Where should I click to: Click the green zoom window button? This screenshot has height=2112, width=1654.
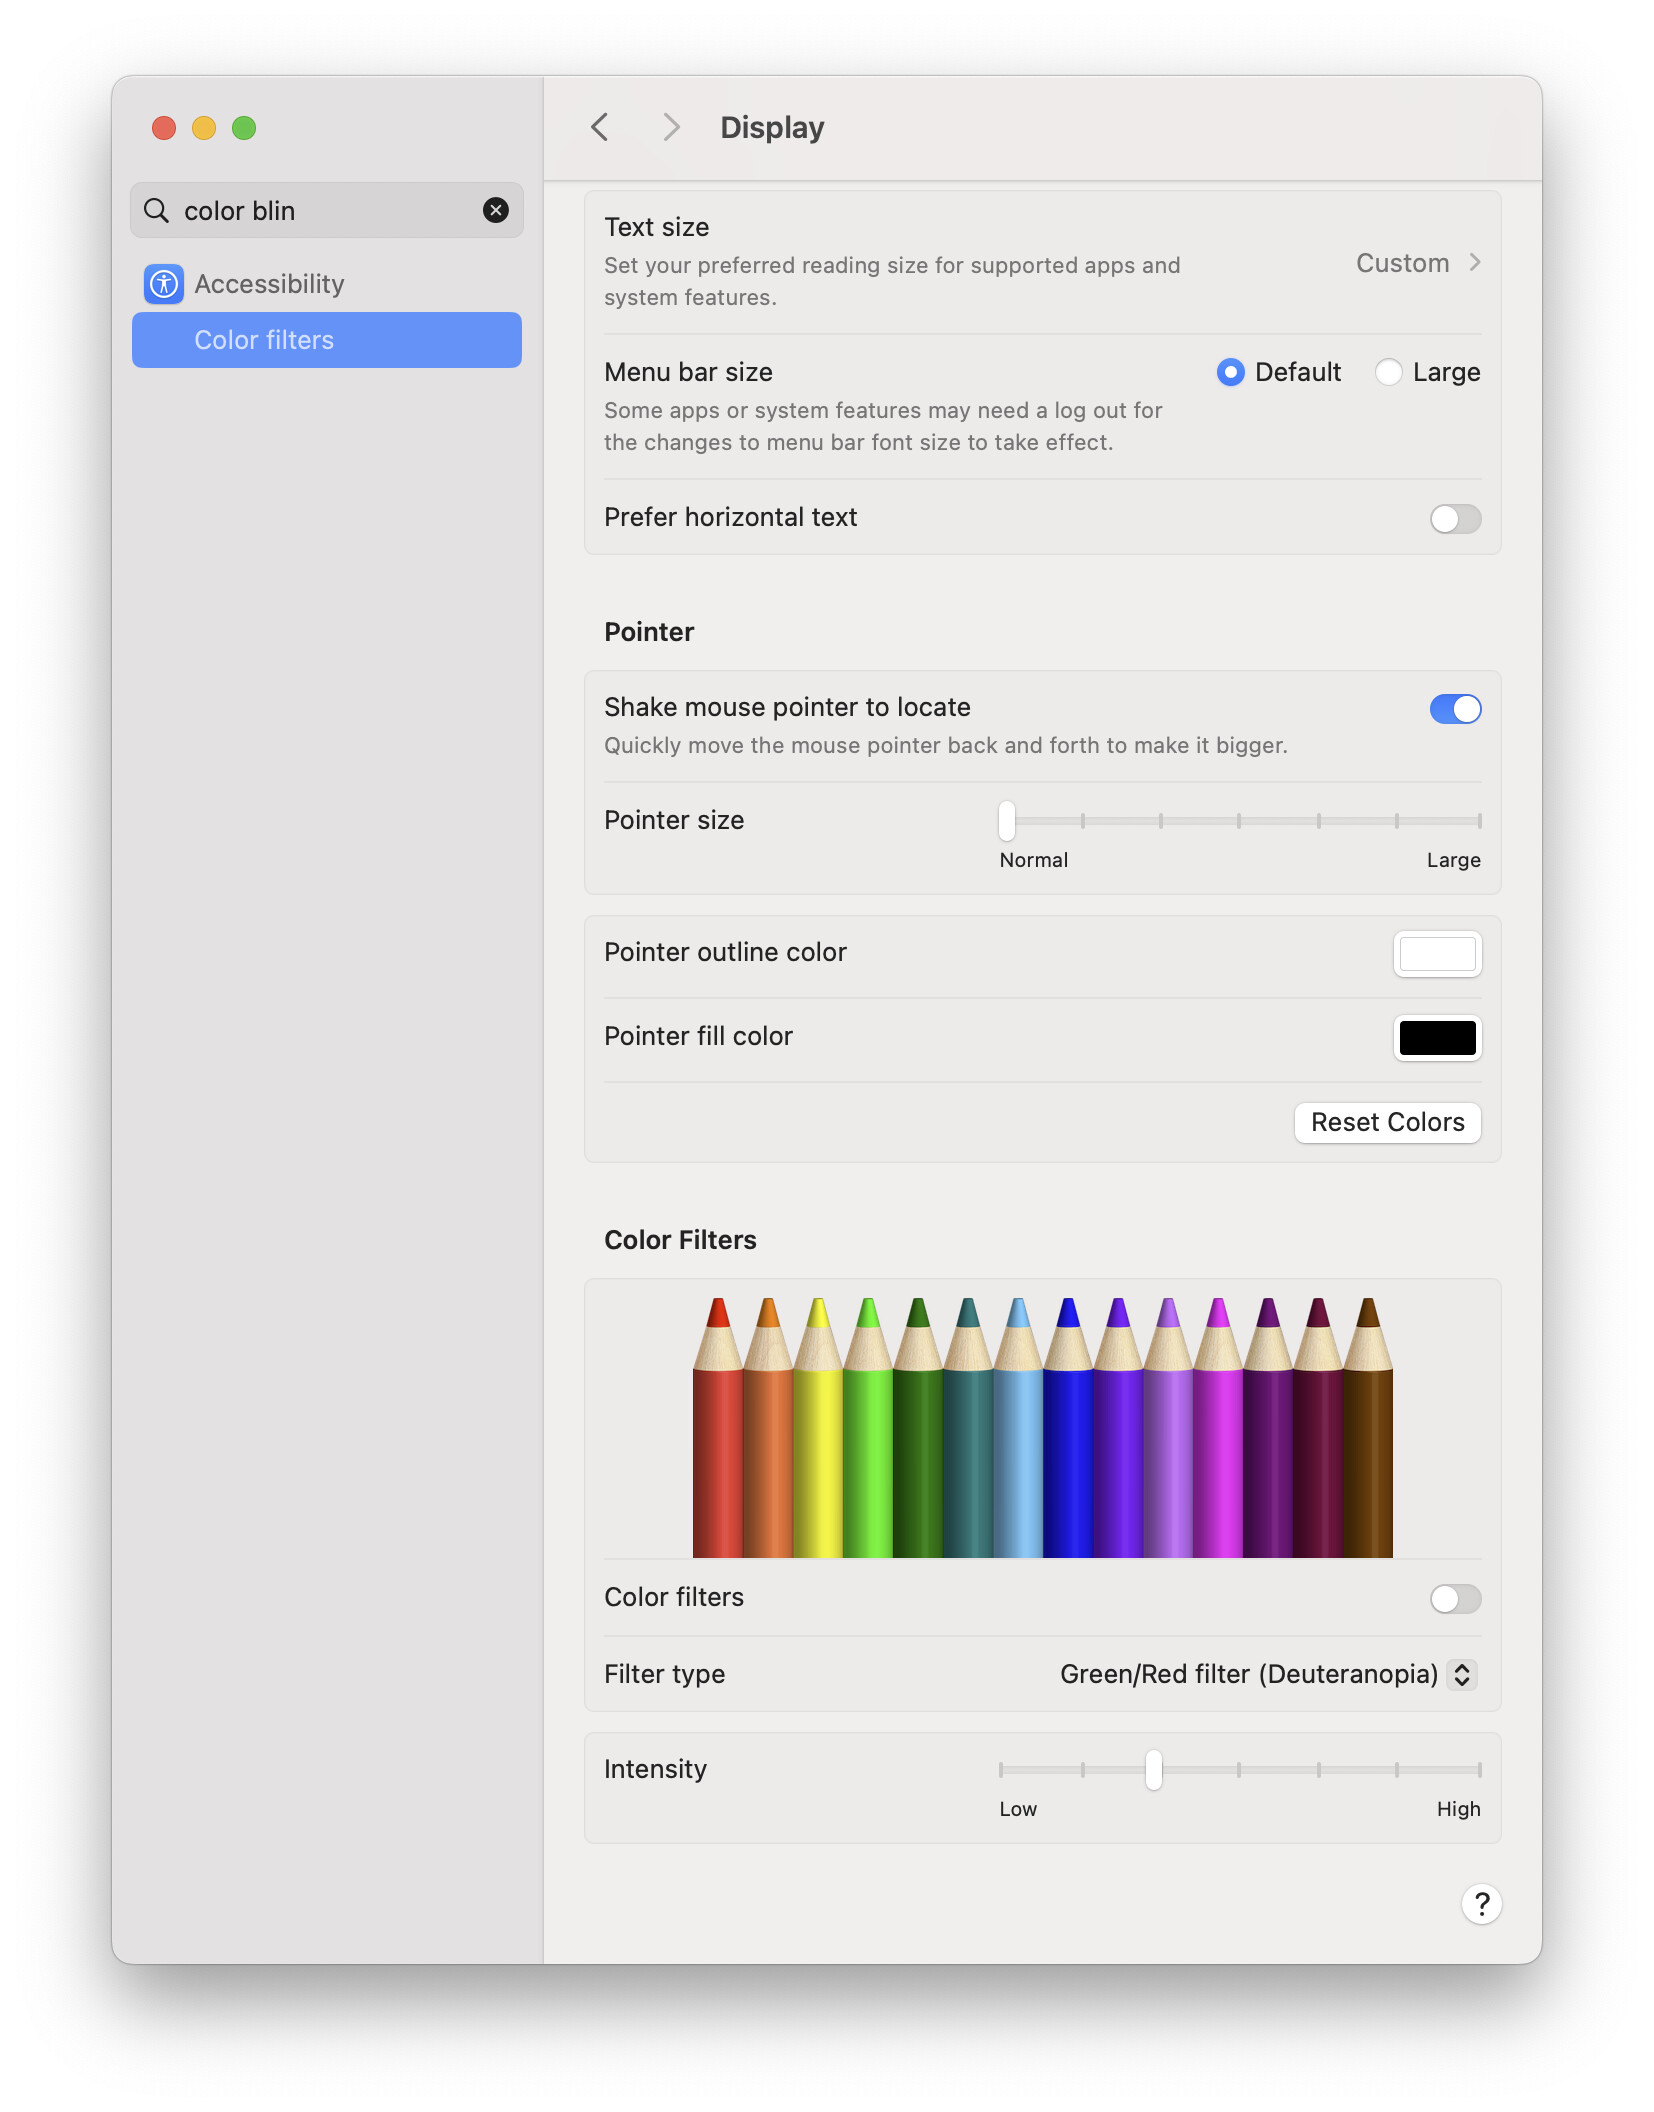coord(244,128)
